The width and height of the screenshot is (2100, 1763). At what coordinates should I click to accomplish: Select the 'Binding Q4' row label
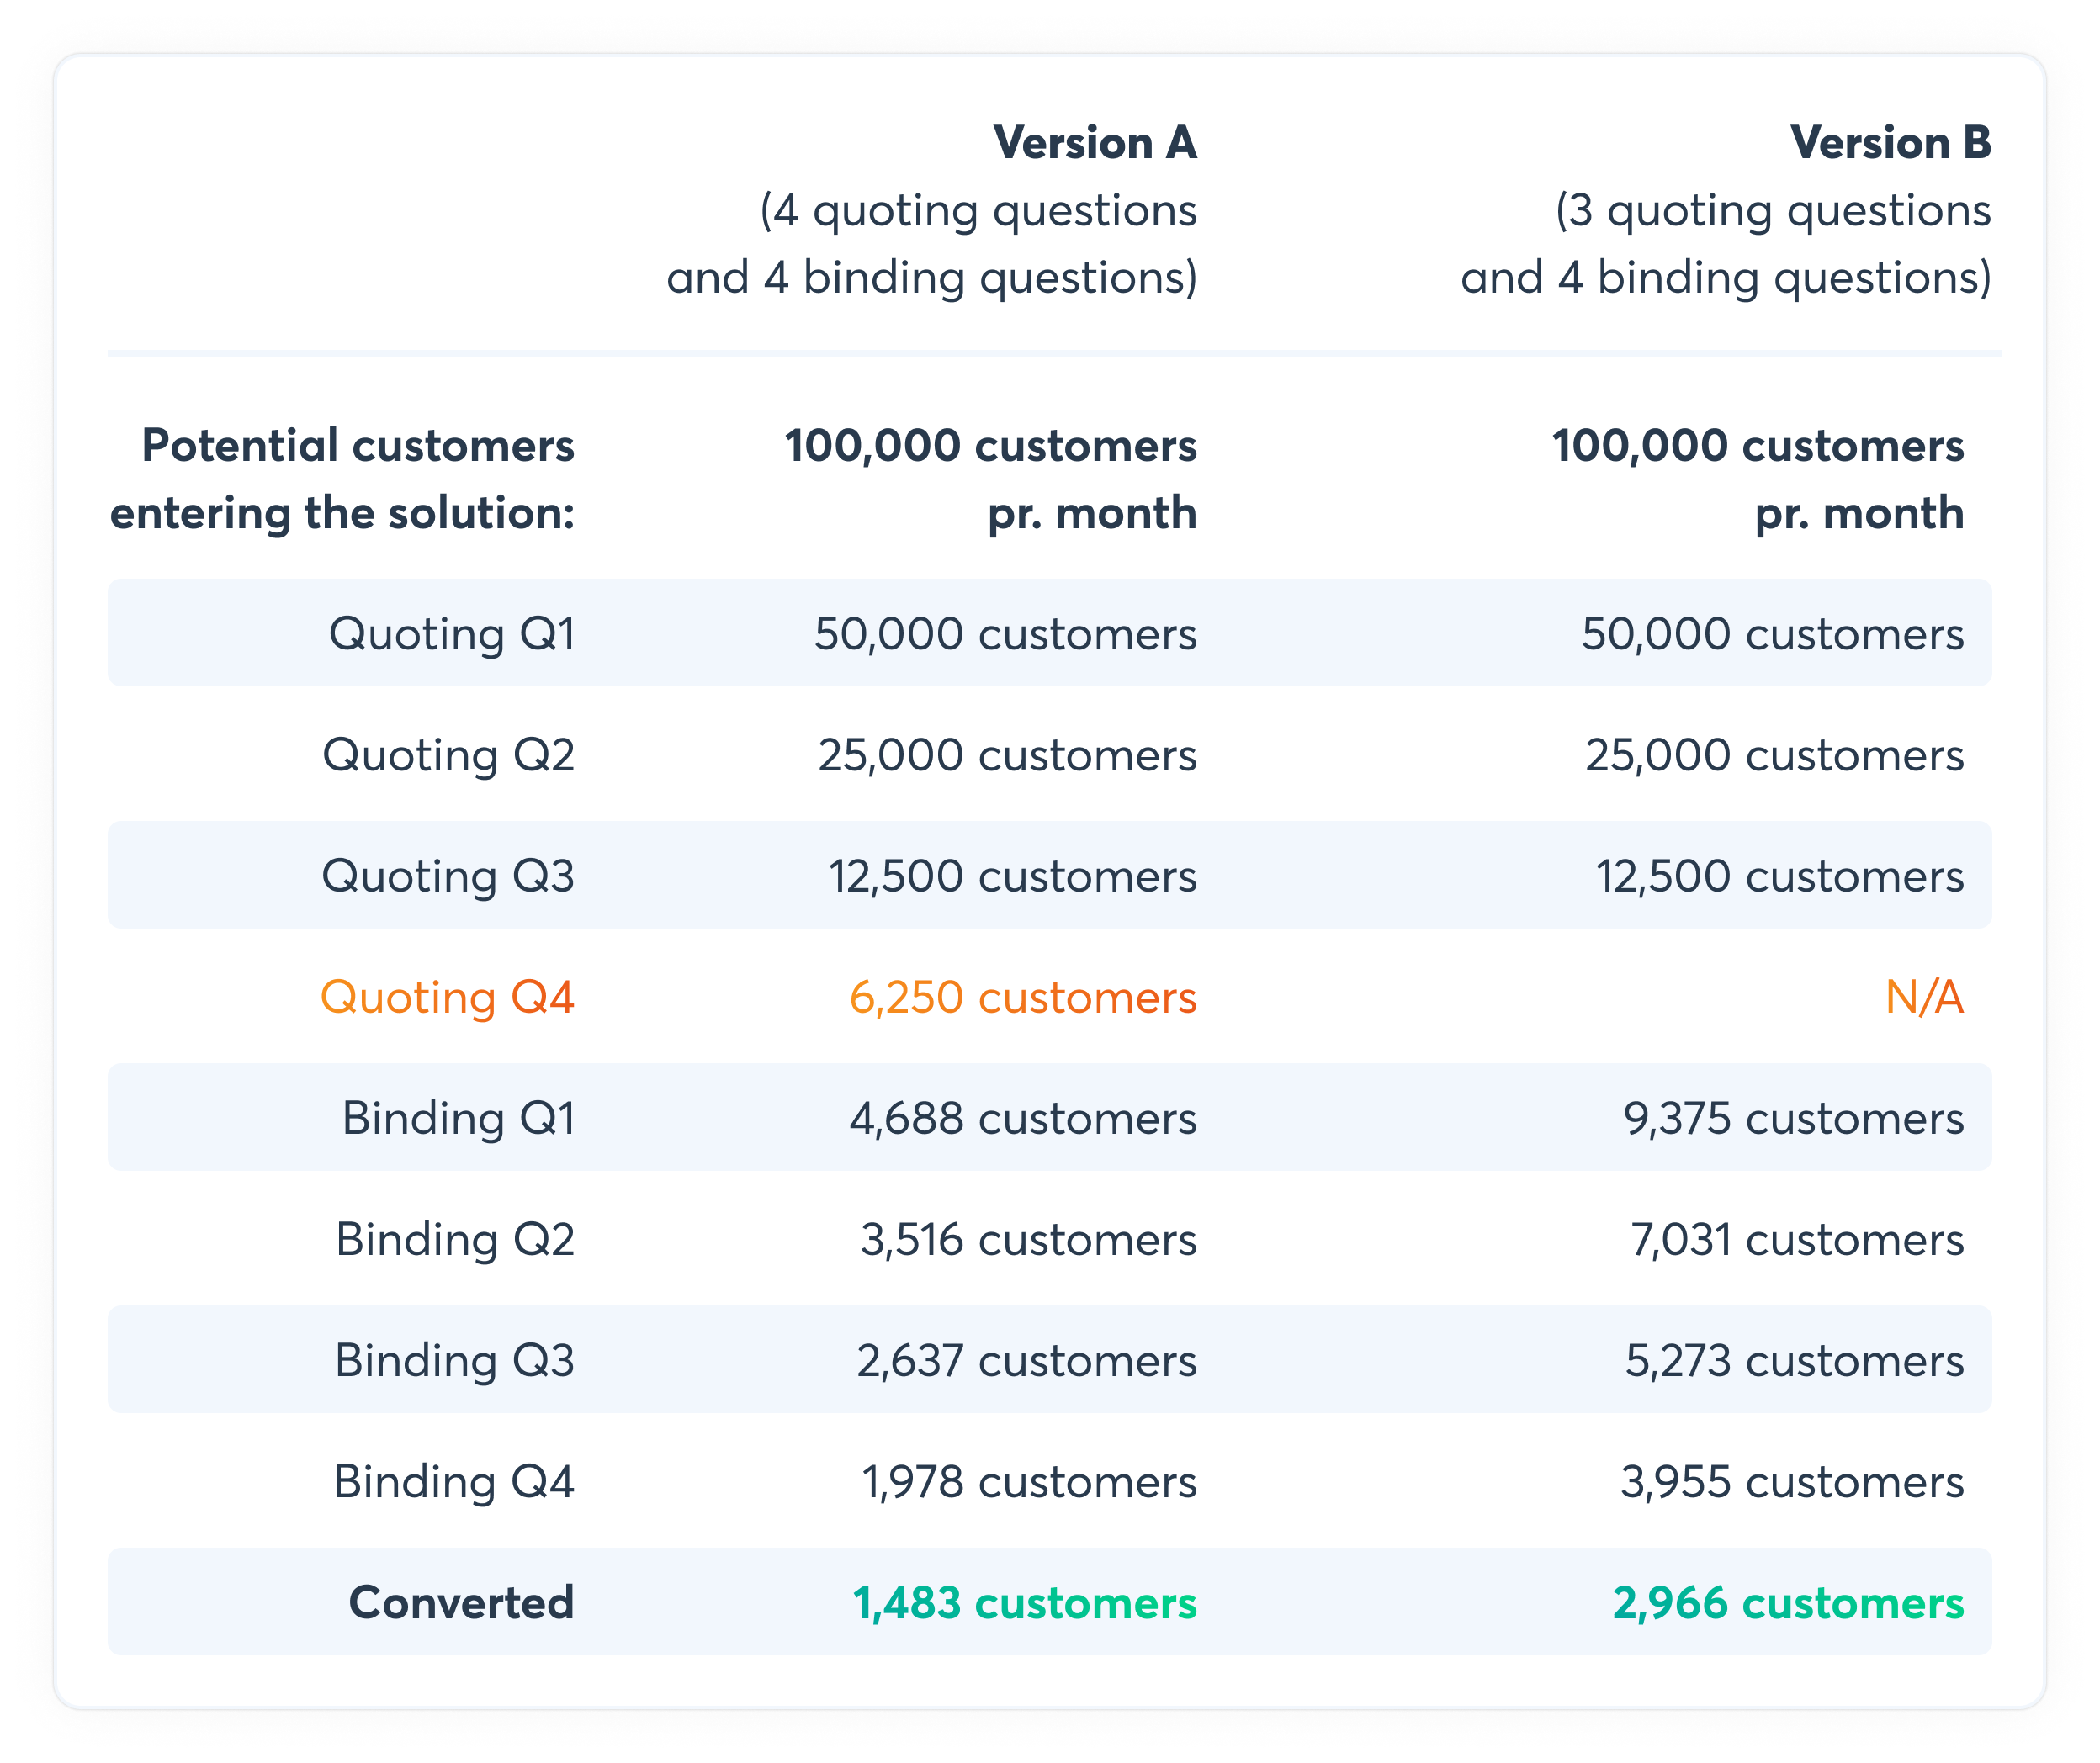(454, 1482)
